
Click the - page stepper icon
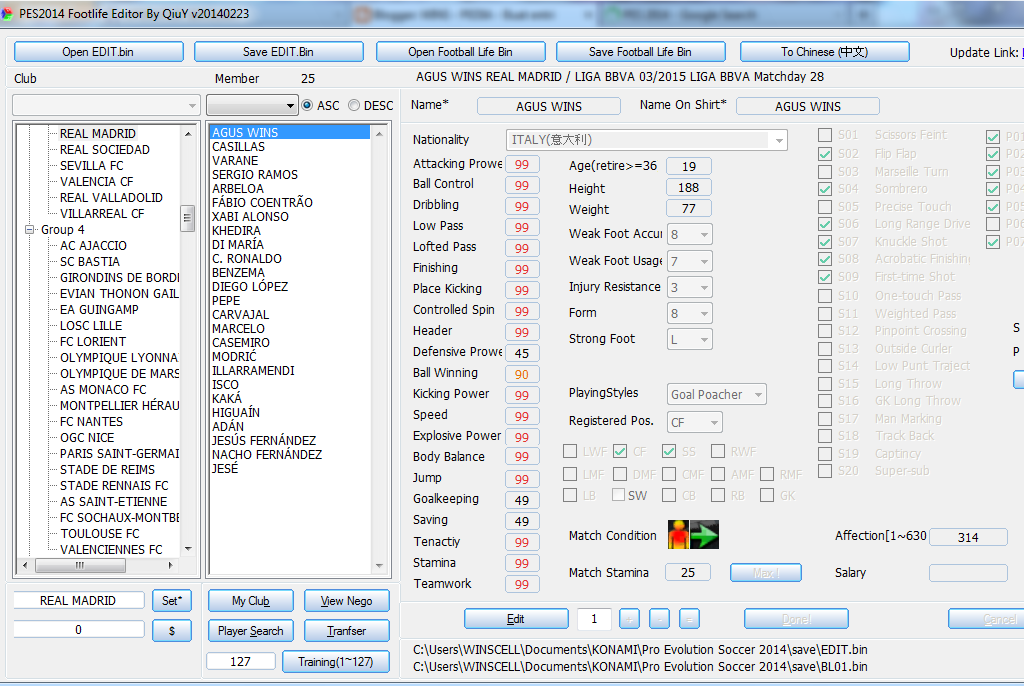pos(659,619)
